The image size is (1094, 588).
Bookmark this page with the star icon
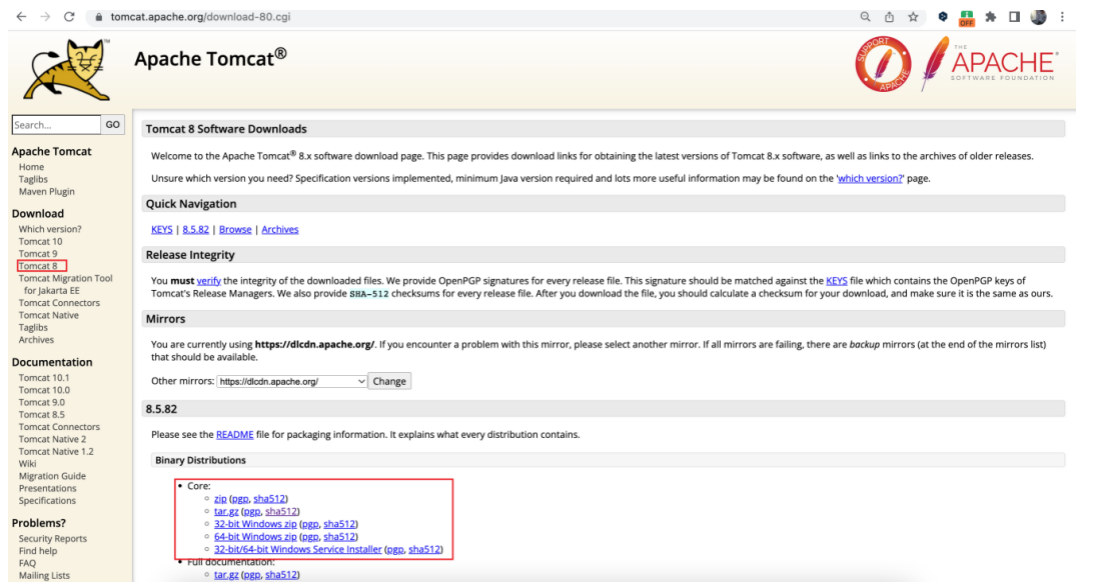[913, 17]
